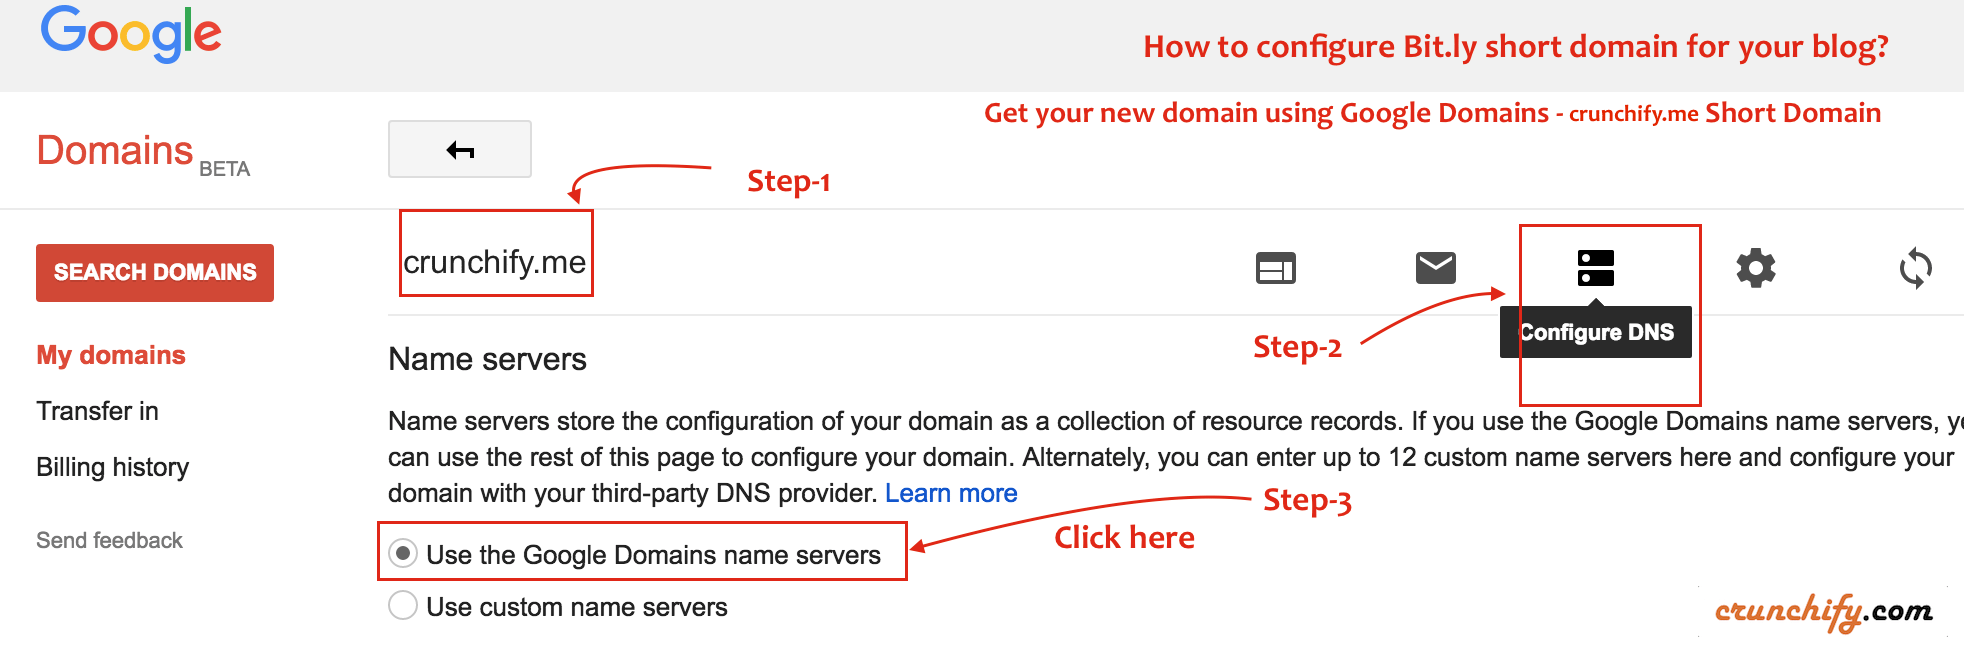Click the back arrow button
1964x650 pixels.
tap(460, 150)
